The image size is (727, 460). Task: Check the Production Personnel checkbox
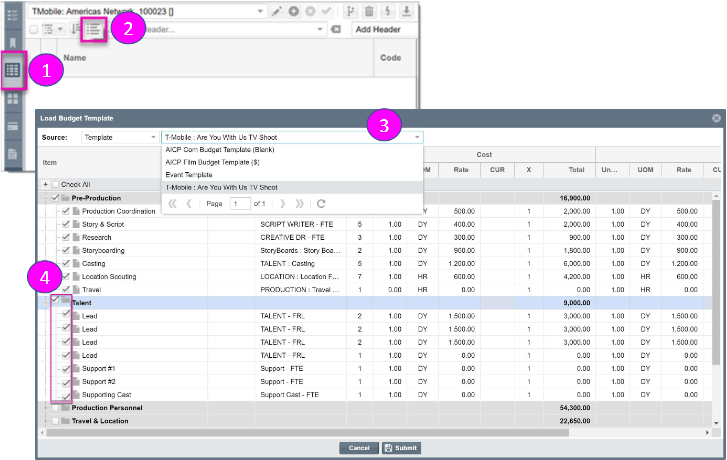56,408
